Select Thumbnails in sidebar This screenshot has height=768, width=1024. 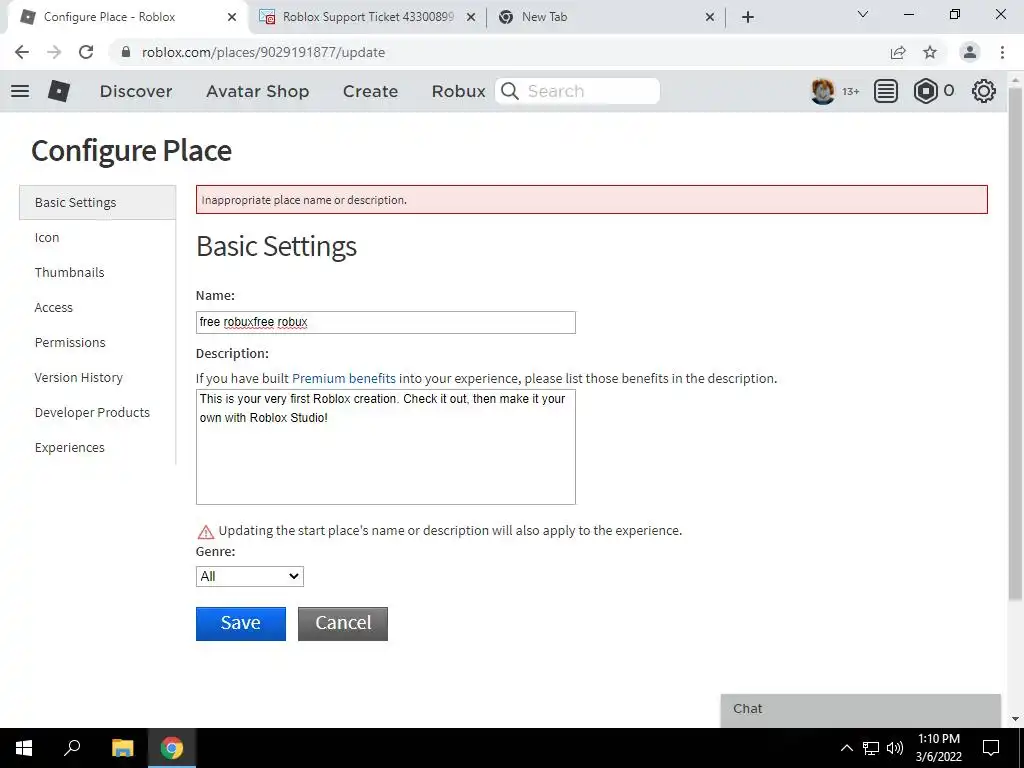69,272
